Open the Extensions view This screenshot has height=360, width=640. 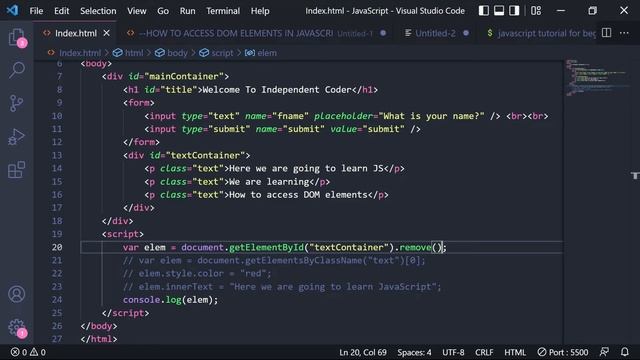(x=17, y=169)
